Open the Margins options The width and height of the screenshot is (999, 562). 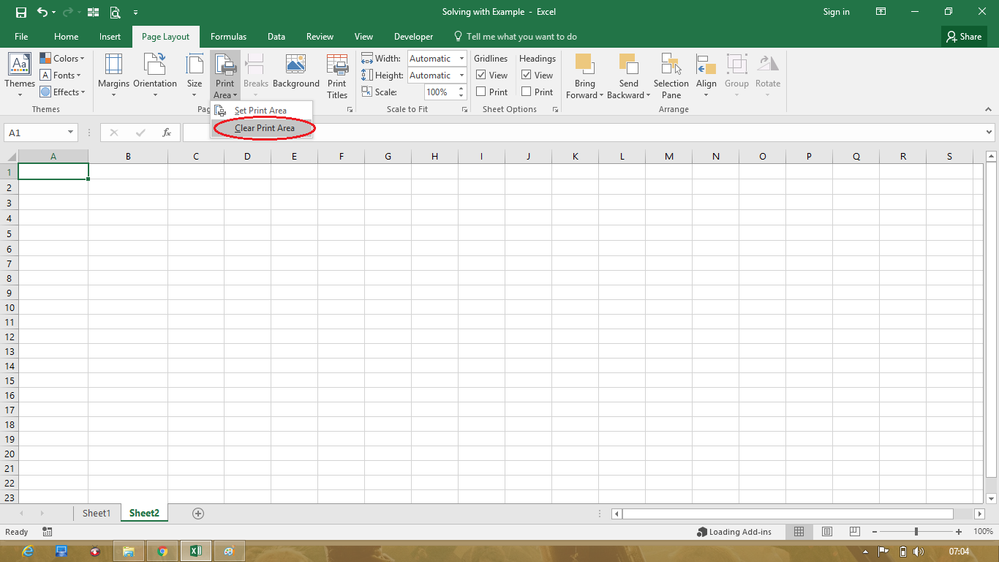point(113,75)
